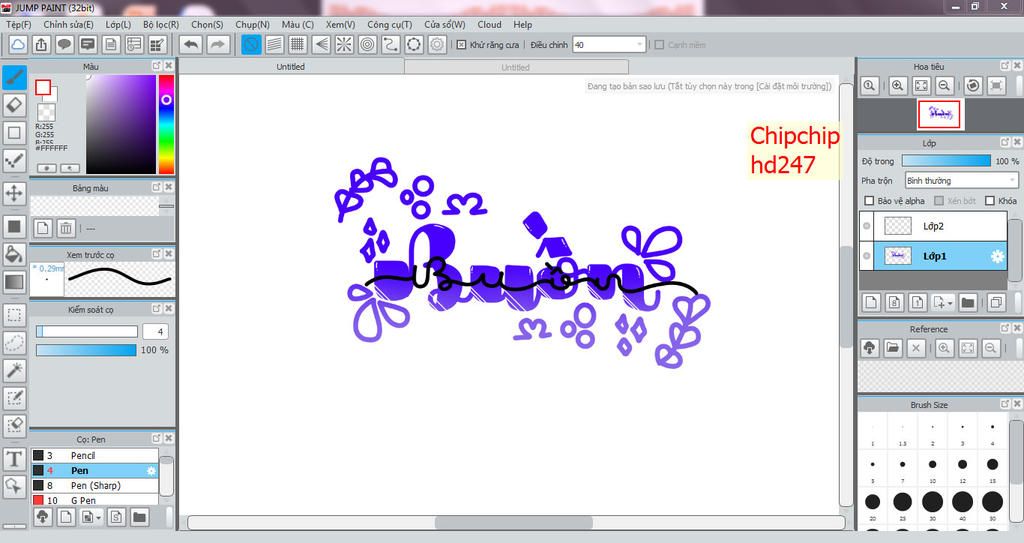
Task: Expand the add-layer dropdown arrow
Action: point(948,303)
